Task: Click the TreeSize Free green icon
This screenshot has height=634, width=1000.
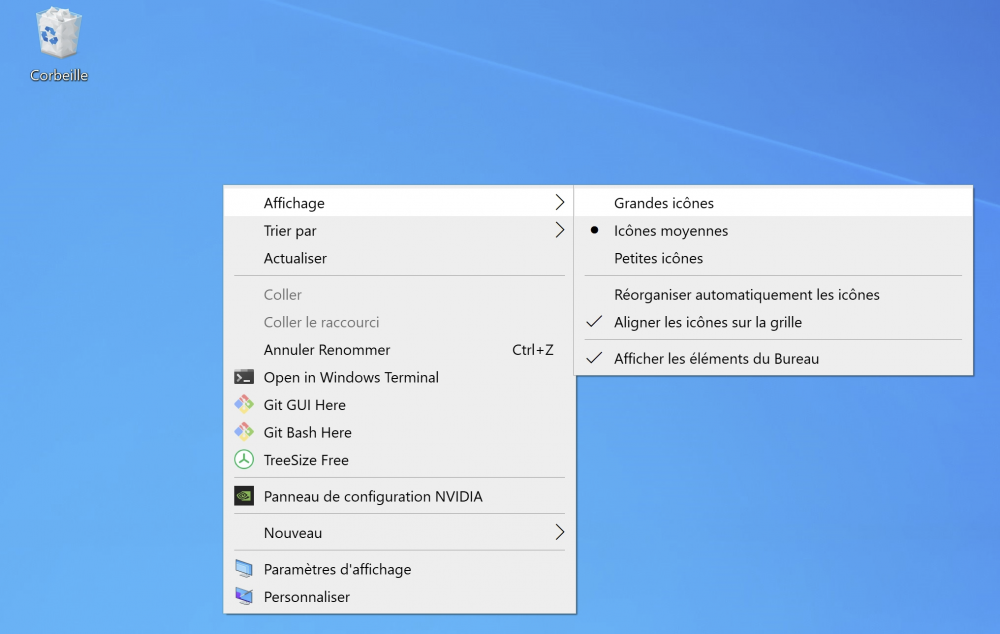Action: [244, 460]
